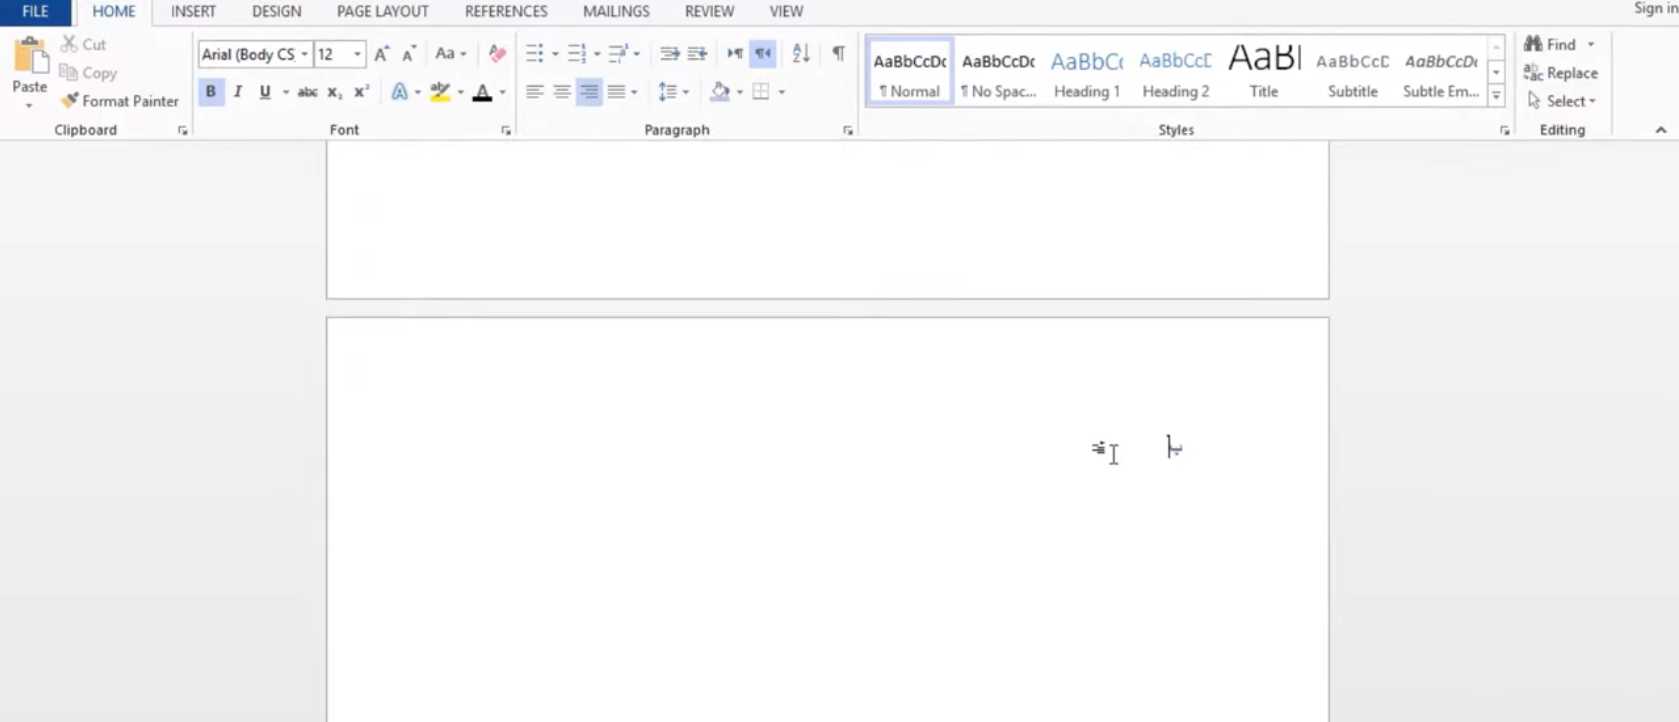Open the Change Case dropdown
This screenshot has width=1679, height=722.
tap(451, 54)
